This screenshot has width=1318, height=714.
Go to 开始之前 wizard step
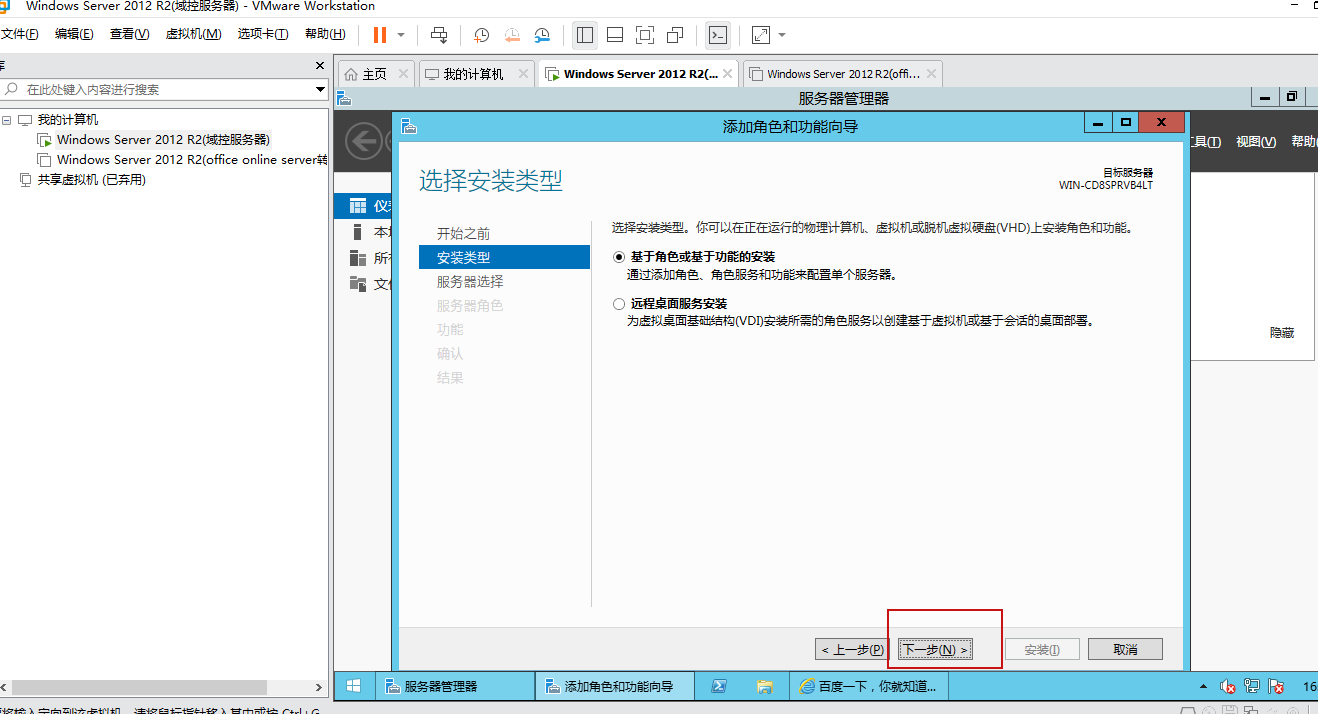(464, 234)
